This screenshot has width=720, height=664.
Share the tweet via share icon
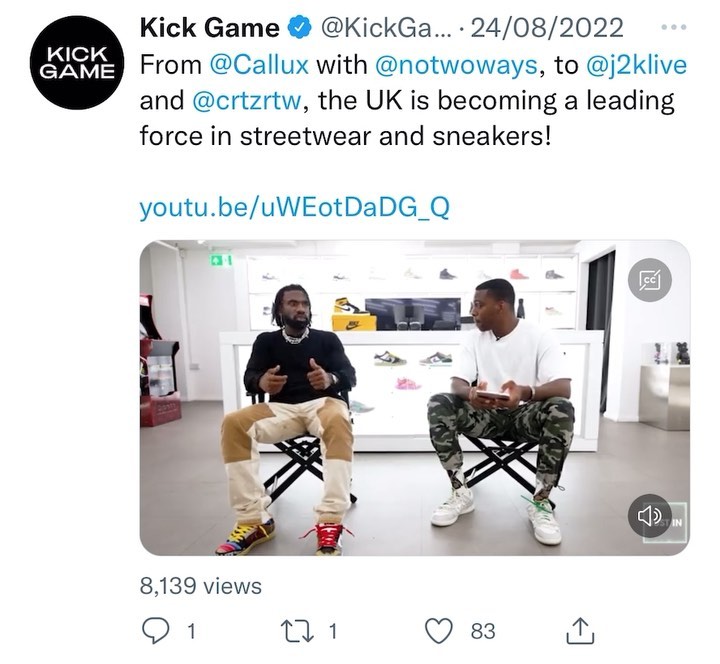(580, 630)
